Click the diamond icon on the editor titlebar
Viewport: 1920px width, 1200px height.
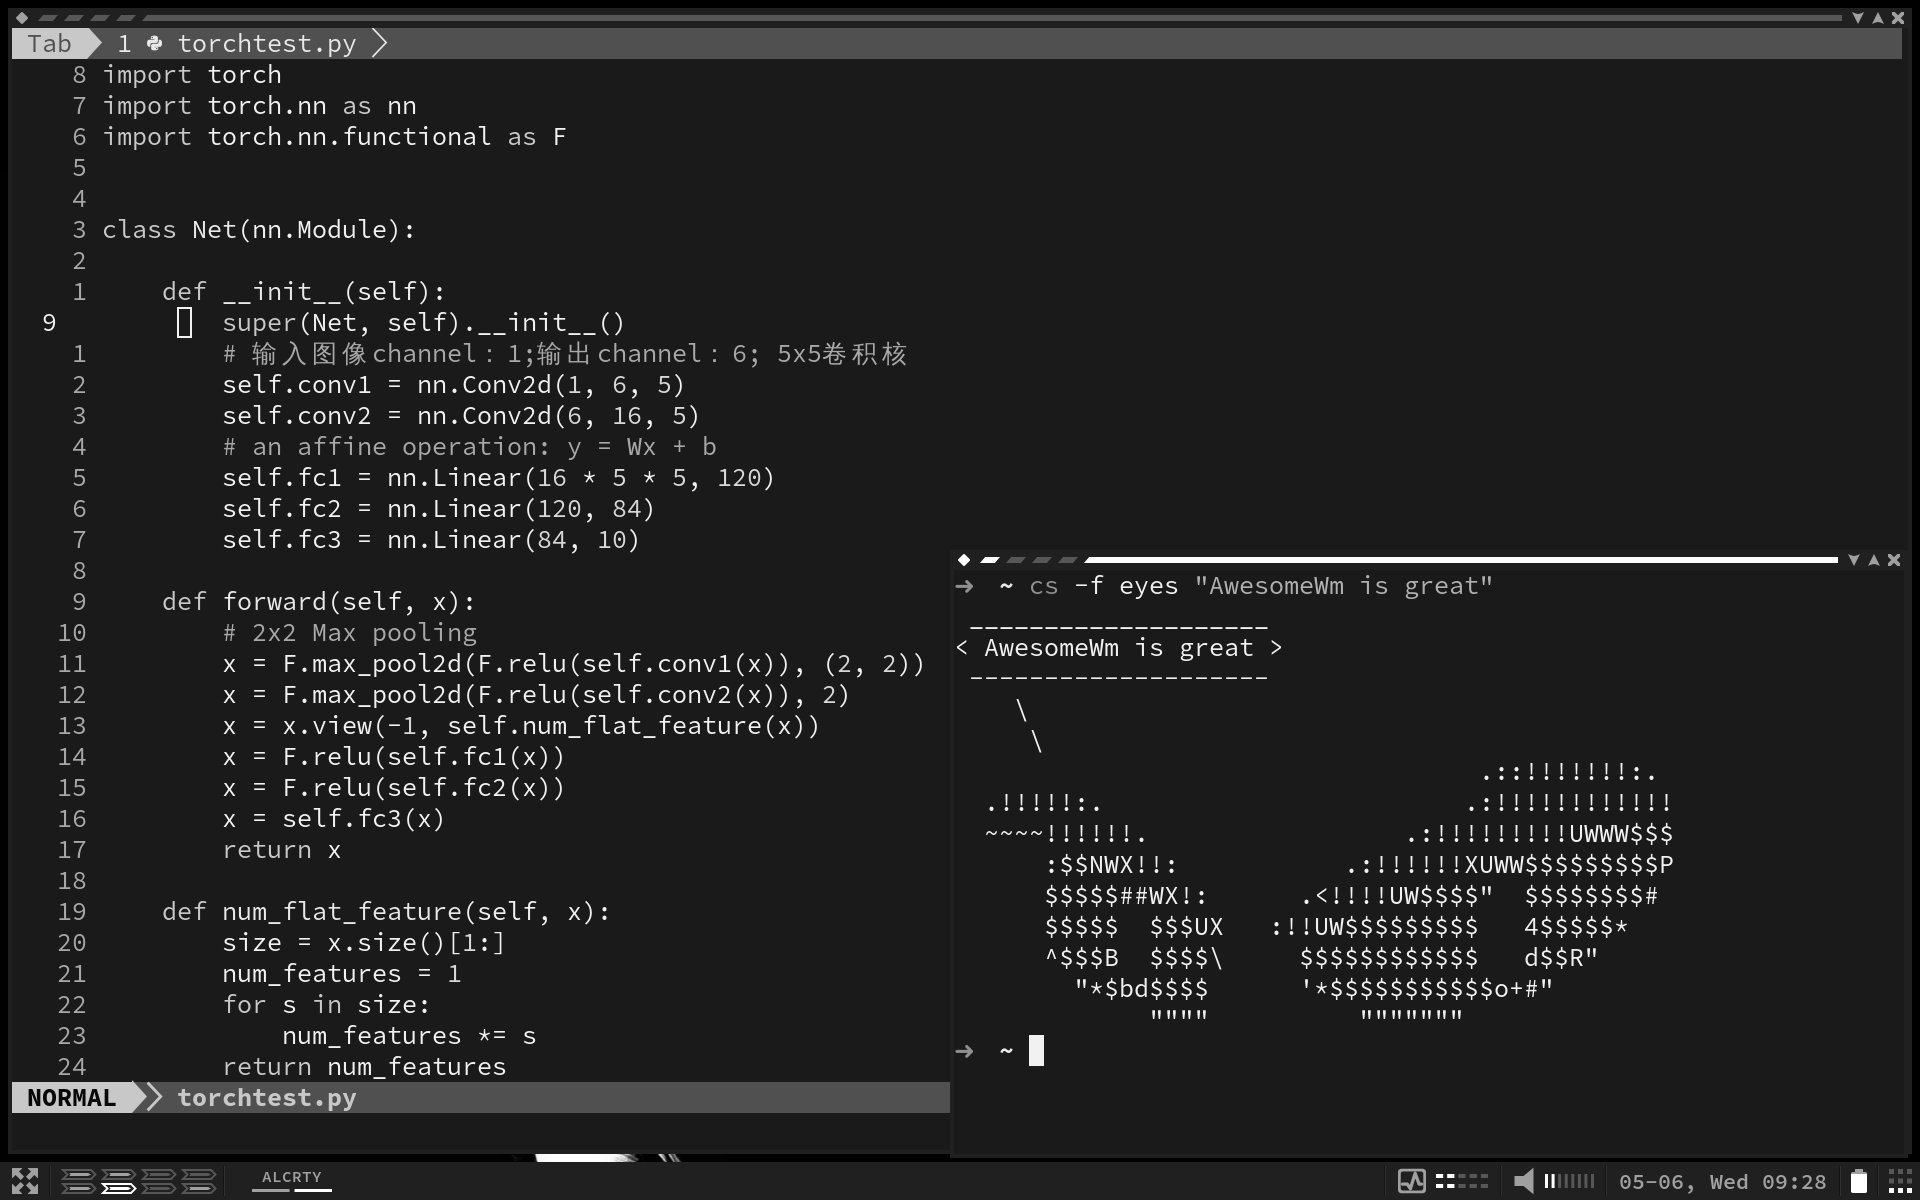22,18
